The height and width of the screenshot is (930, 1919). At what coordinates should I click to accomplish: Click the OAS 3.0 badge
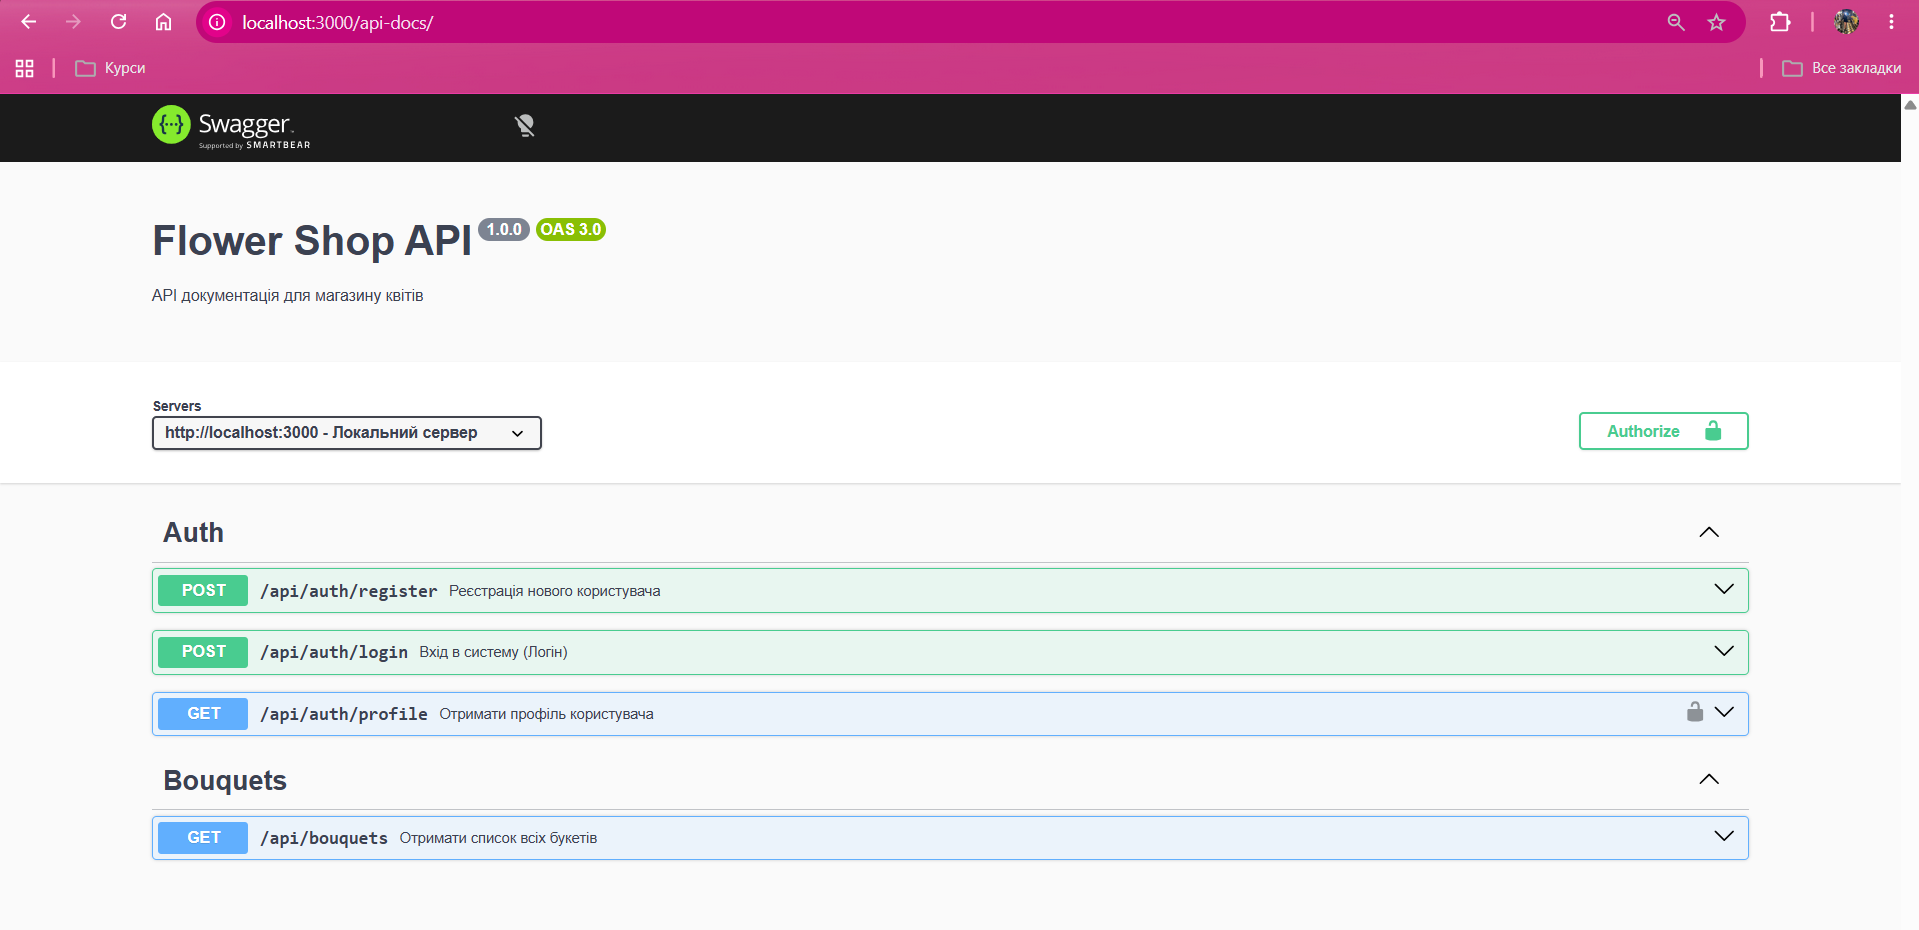point(571,229)
